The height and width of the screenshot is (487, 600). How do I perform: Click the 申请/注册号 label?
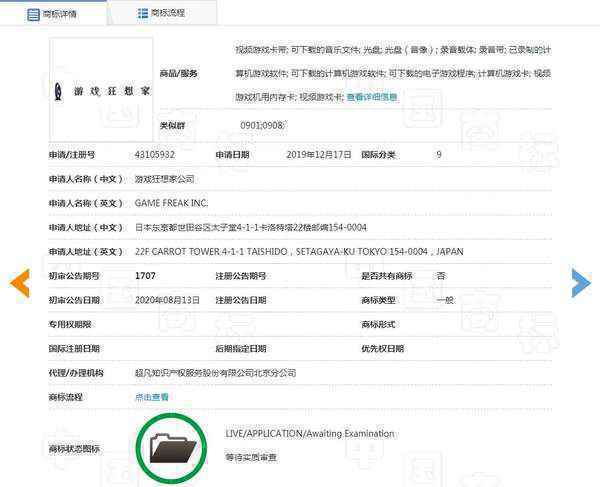[x=72, y=155]
